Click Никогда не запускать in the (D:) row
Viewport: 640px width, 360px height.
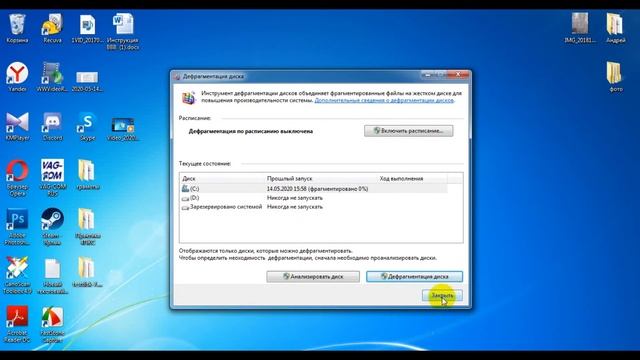coord(295,198)
